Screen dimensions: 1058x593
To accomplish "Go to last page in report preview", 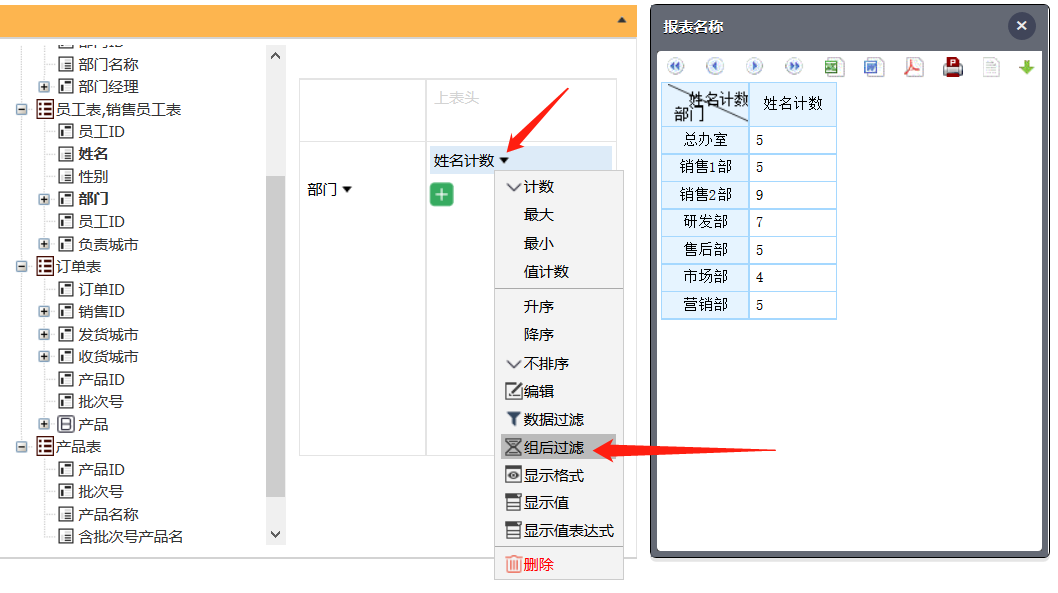I will (x=794, y=66).
